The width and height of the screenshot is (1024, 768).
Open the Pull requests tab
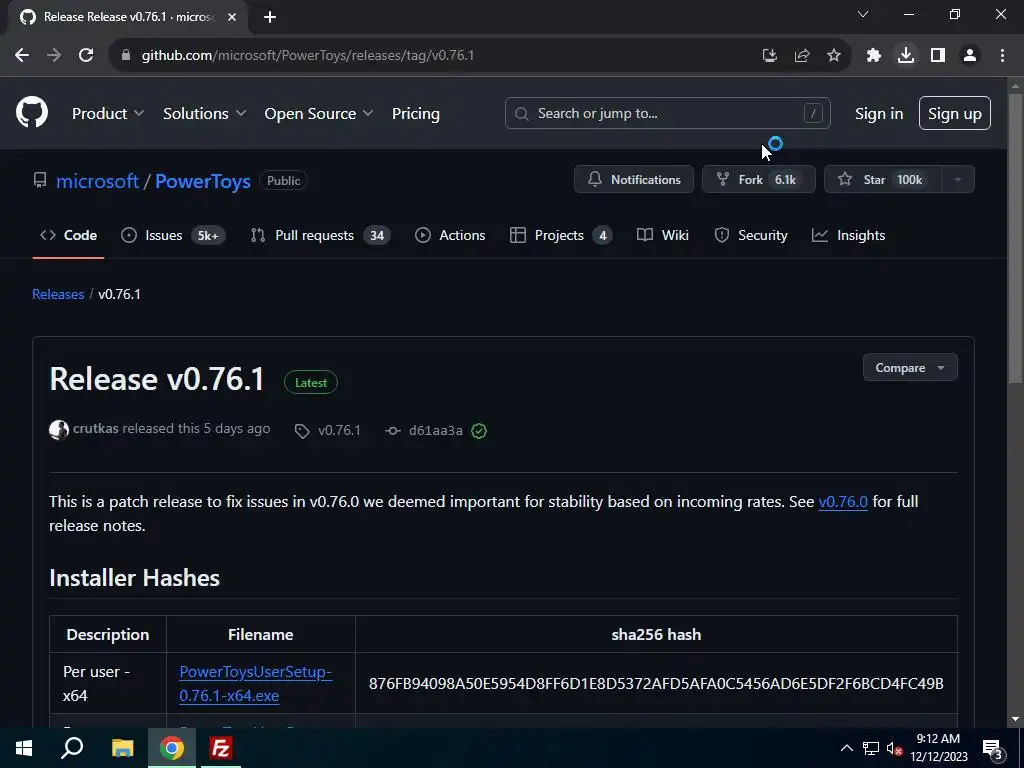320,235
